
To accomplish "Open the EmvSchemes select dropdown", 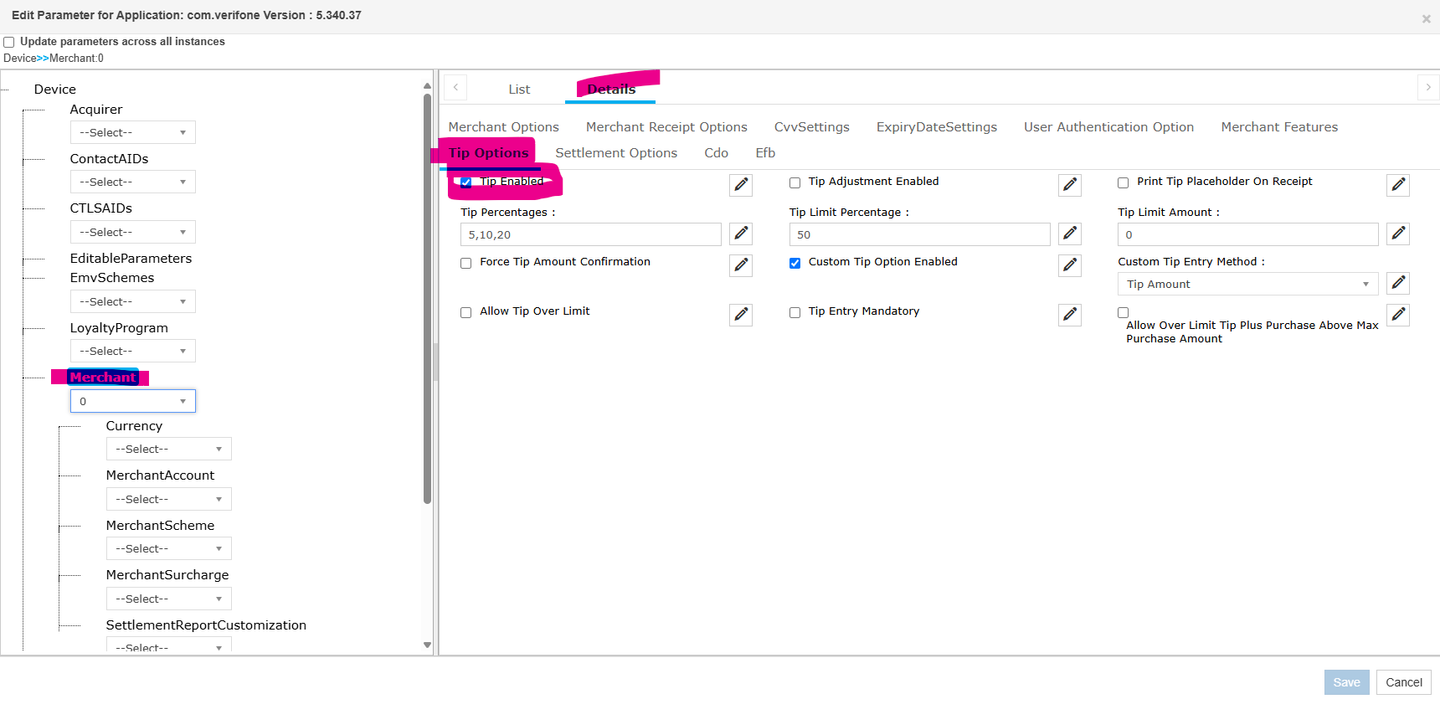I will point(133,301).
